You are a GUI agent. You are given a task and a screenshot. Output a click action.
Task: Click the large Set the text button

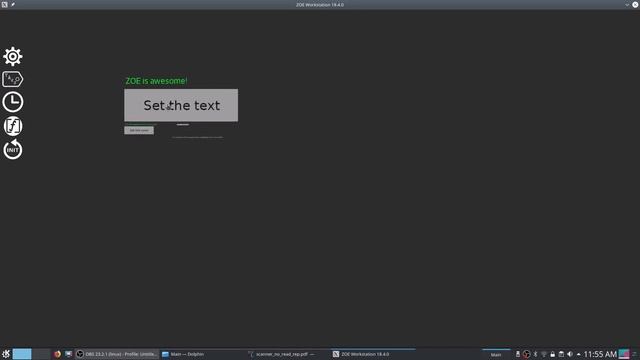(x=181, y=105)
